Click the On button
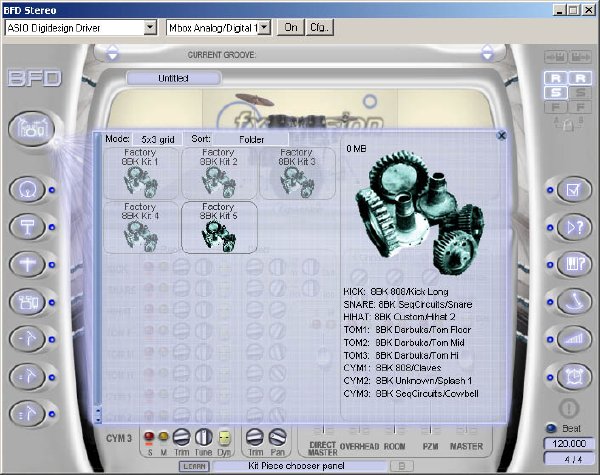Viewport: 600px width, 475px height. point(291,28)
